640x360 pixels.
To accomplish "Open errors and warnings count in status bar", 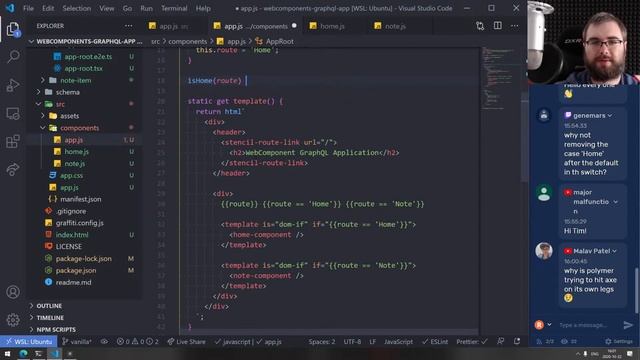I will 138,342.
